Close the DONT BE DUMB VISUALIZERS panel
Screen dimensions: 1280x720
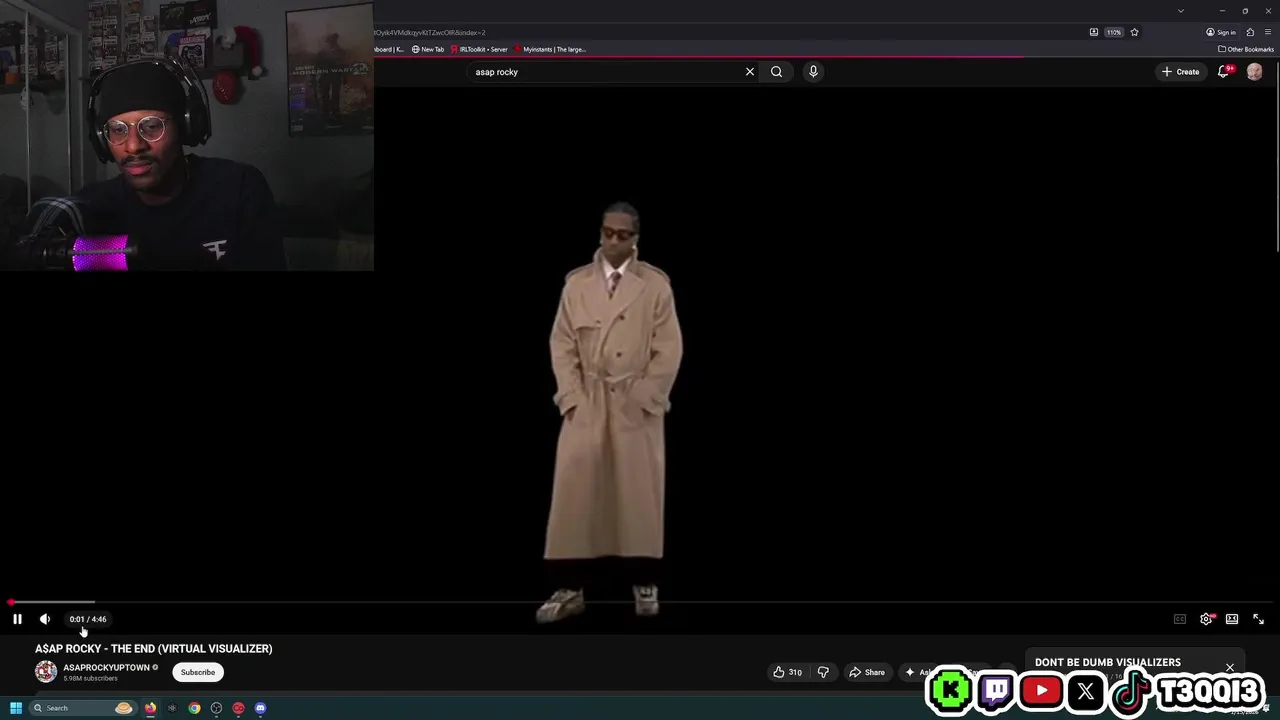[x=1230, y=667]
